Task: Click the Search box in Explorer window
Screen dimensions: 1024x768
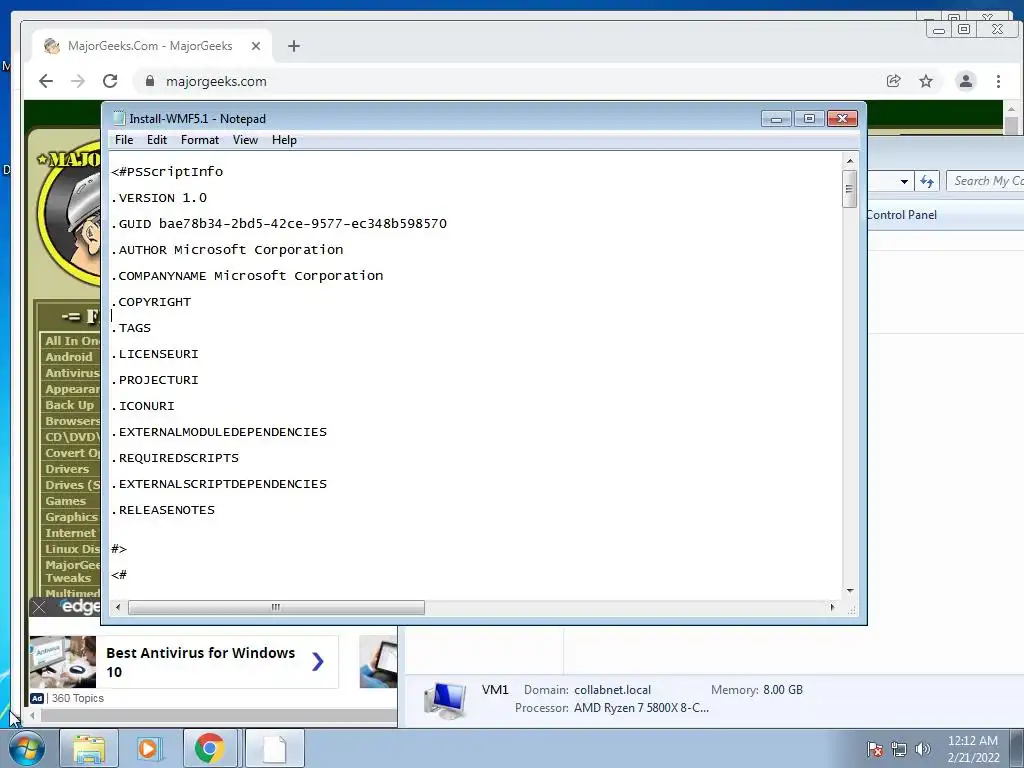Action: (985, 181)
